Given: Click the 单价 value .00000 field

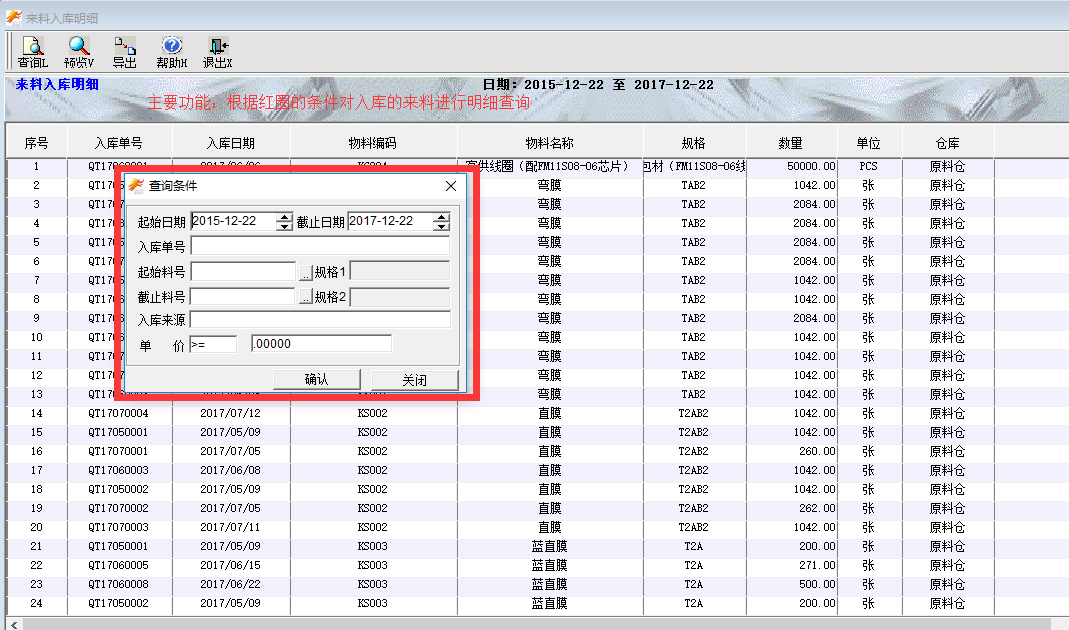Looking at the screenshot, I should (x=322, y=344).
